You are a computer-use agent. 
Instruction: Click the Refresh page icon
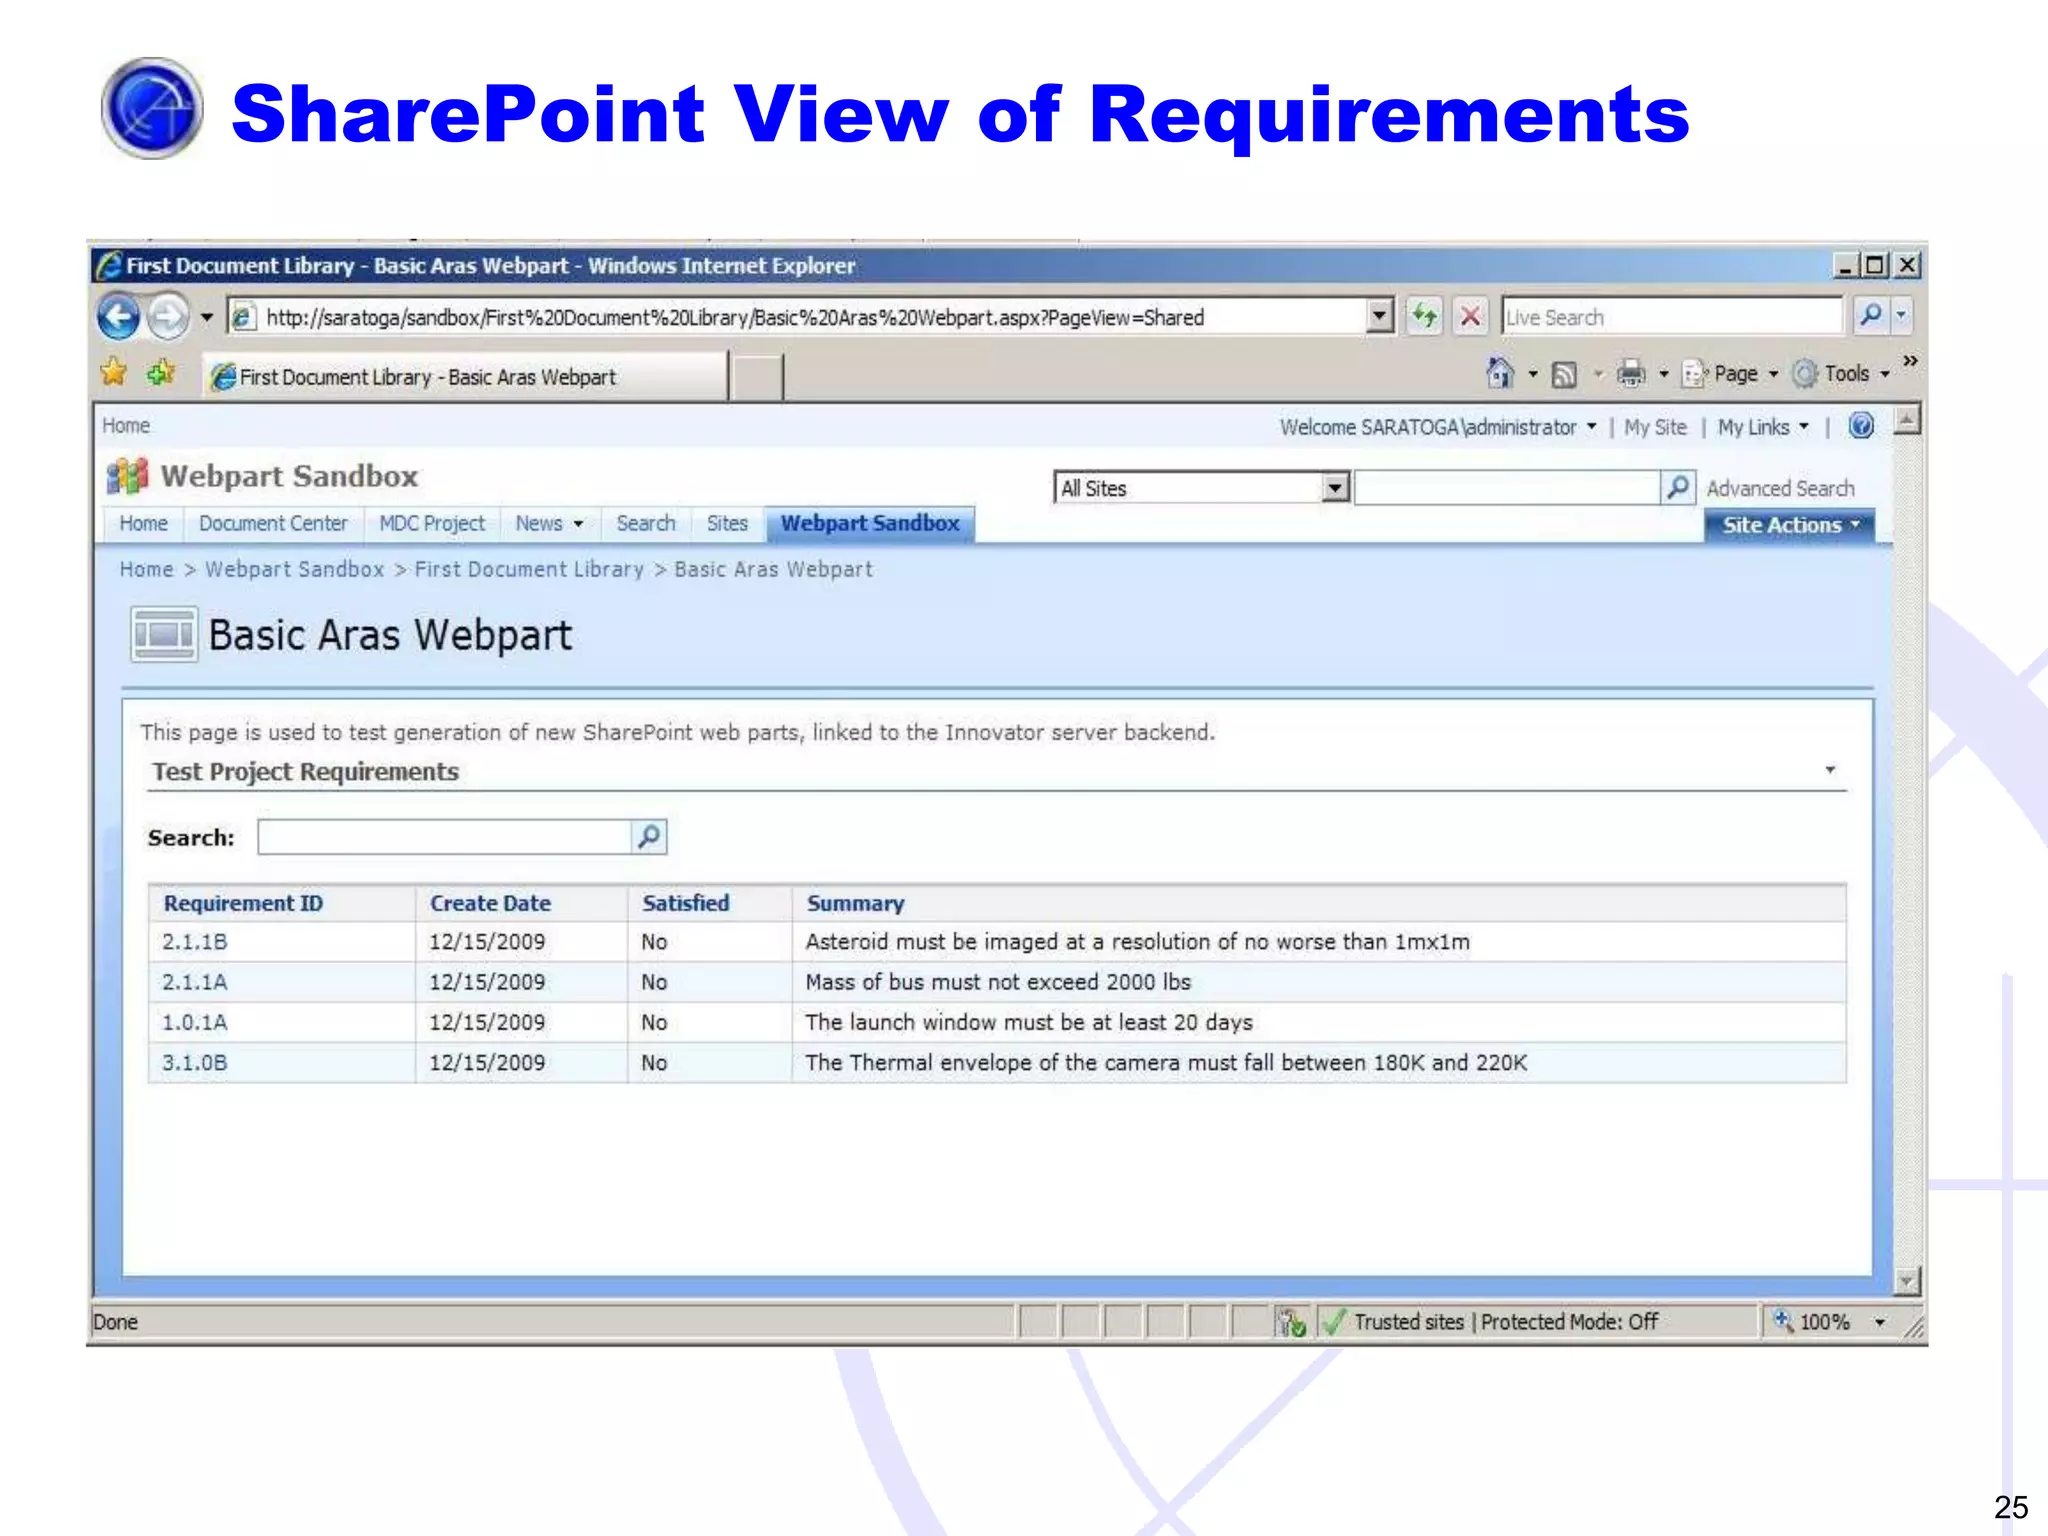(1424, 317)
